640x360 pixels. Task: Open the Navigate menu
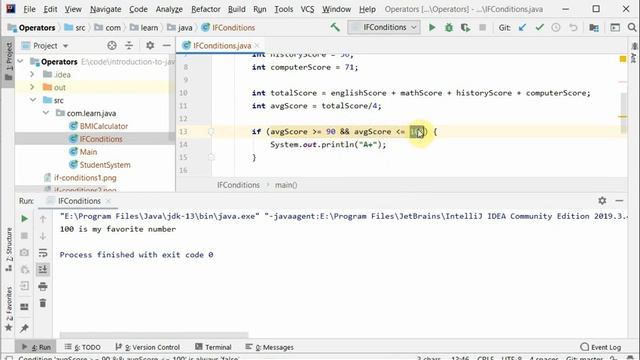tap(105, 9)
